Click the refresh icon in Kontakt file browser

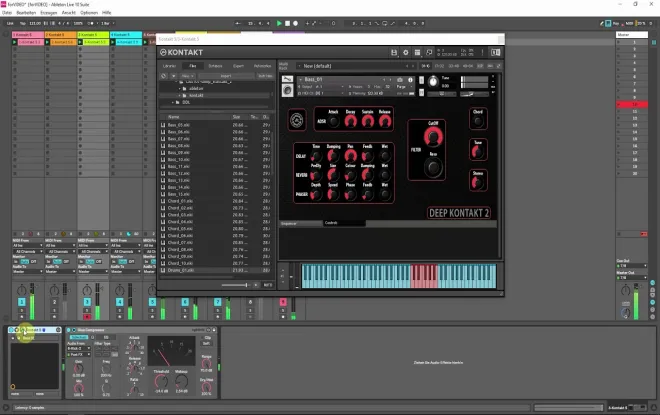tap(164, 76)
